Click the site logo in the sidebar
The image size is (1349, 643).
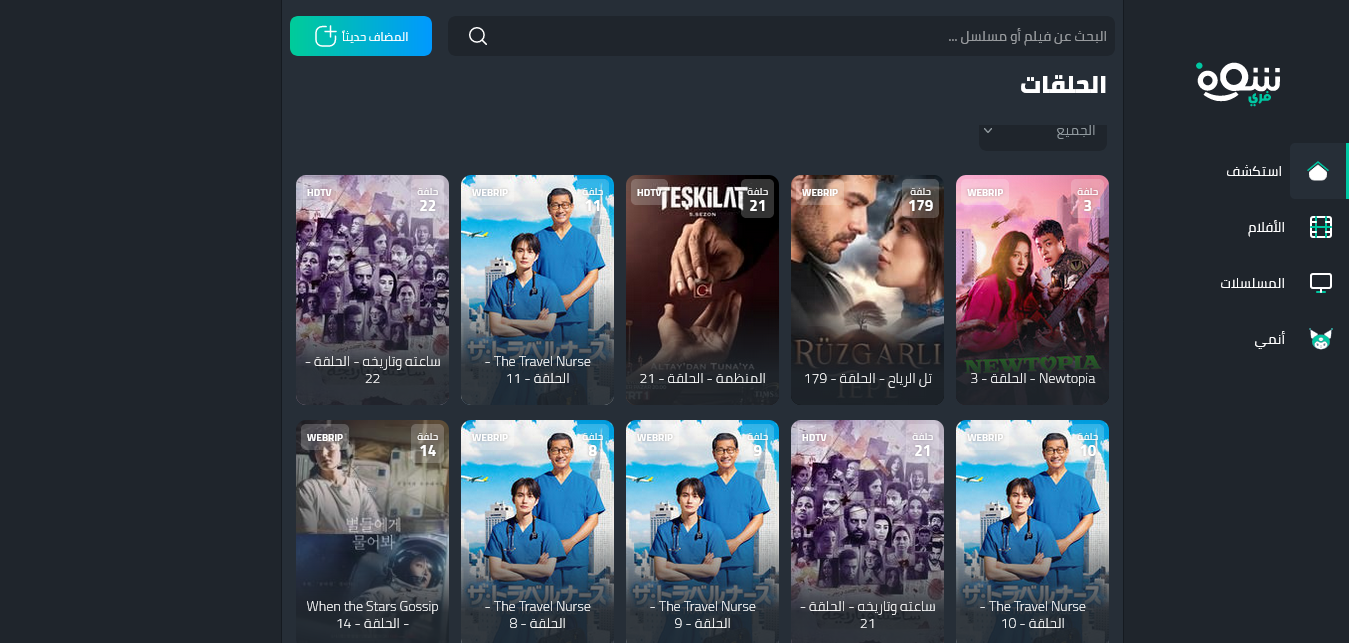coord(1238,83)
